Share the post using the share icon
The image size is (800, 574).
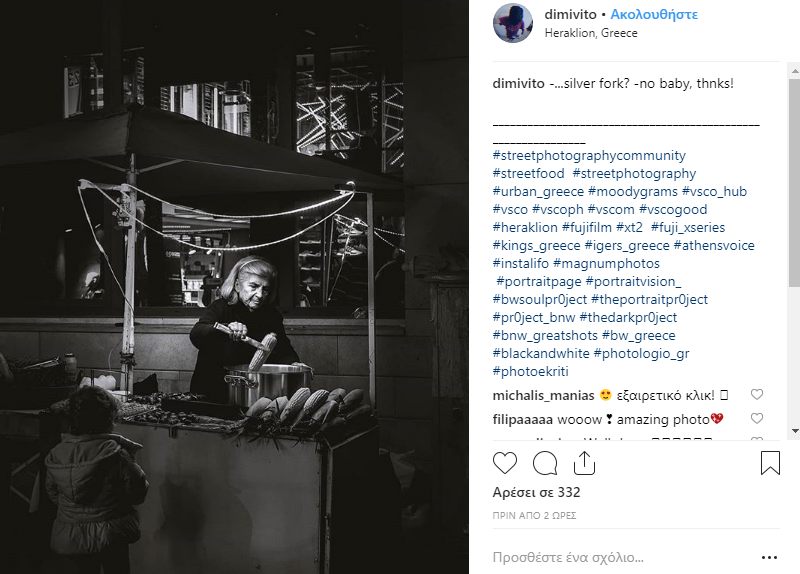[584, 463]
